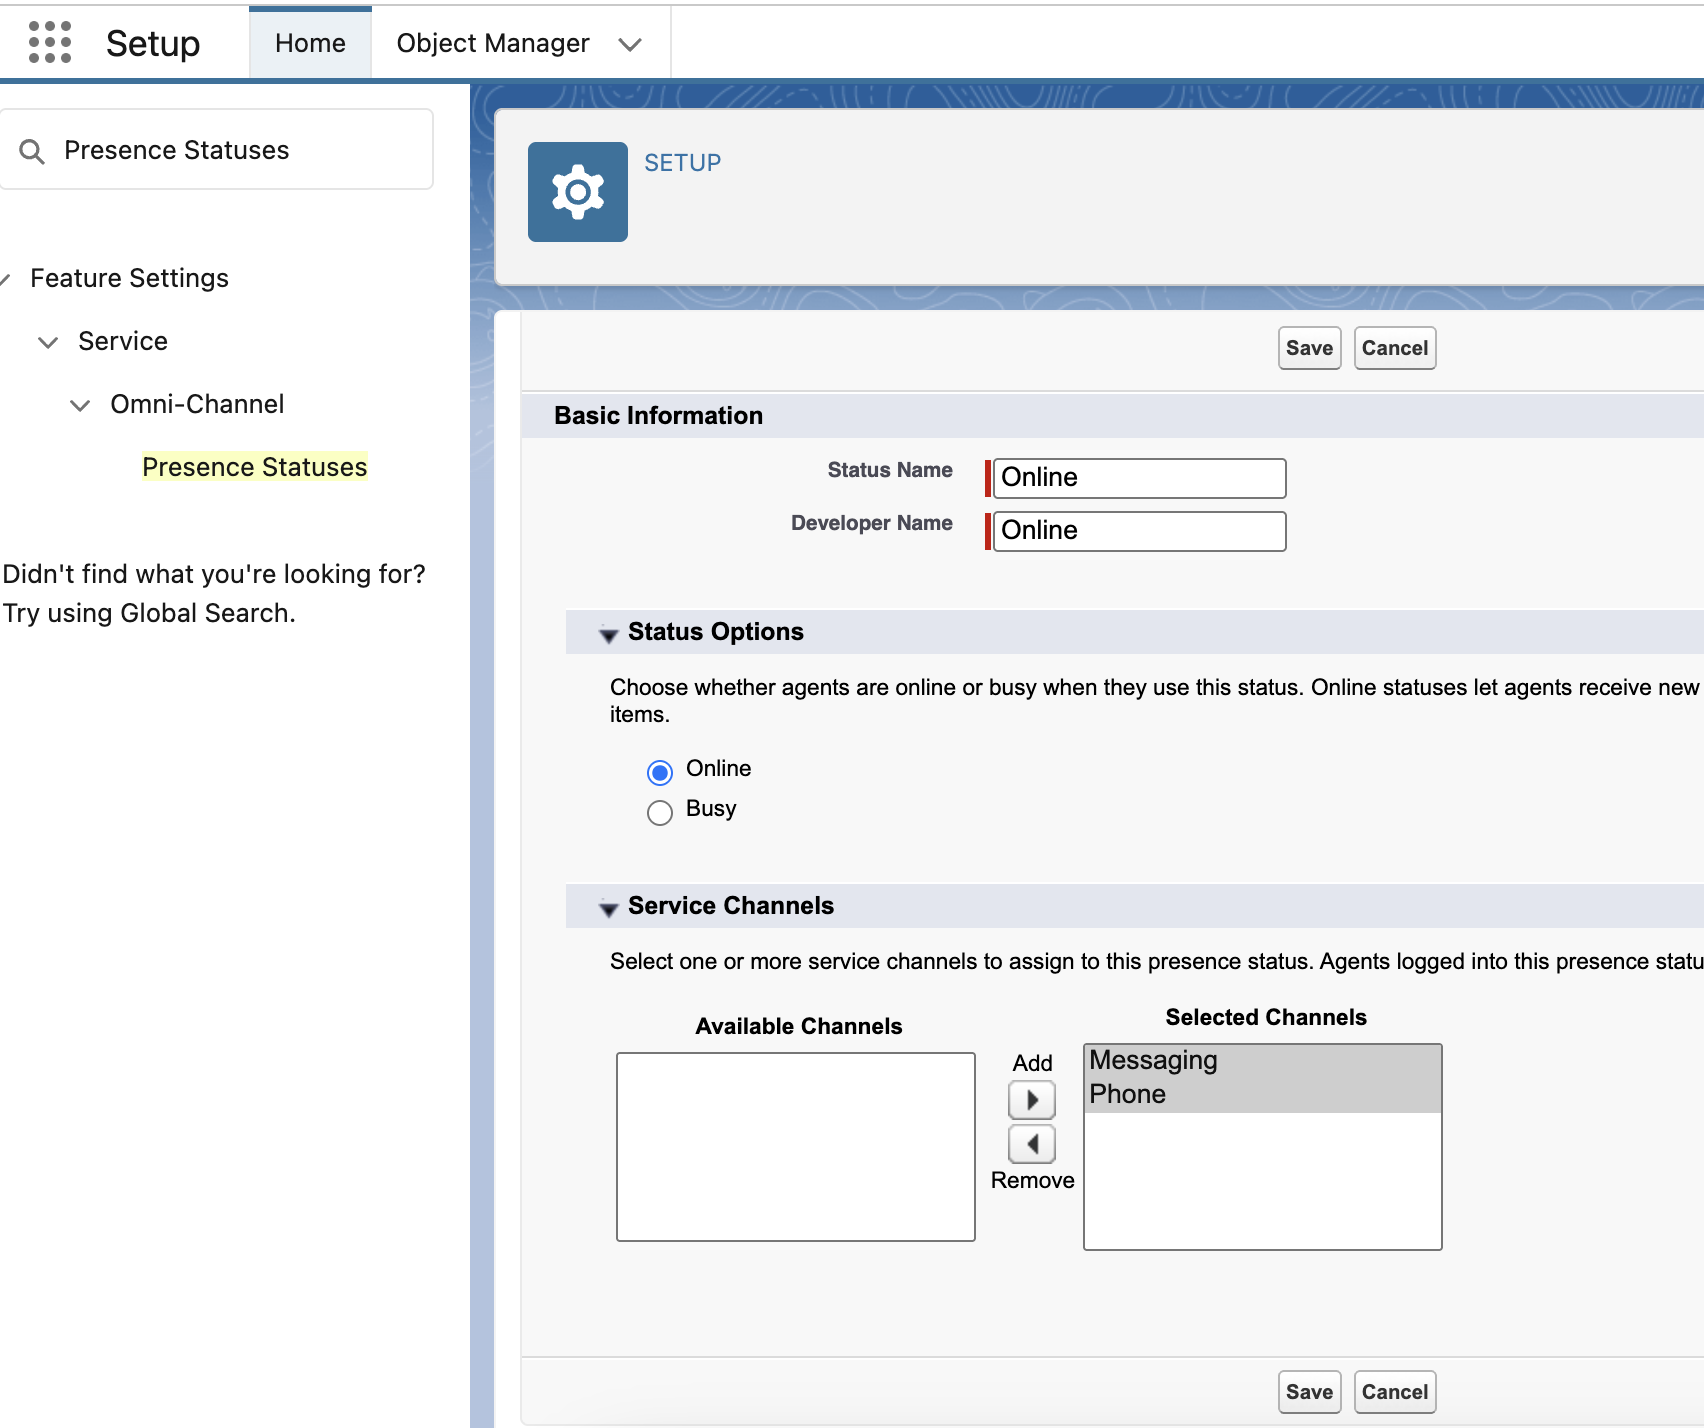Viewport: 1704px width, 1428px height.
Task: Click the top Cancel button
Action: coord(1395,348)
